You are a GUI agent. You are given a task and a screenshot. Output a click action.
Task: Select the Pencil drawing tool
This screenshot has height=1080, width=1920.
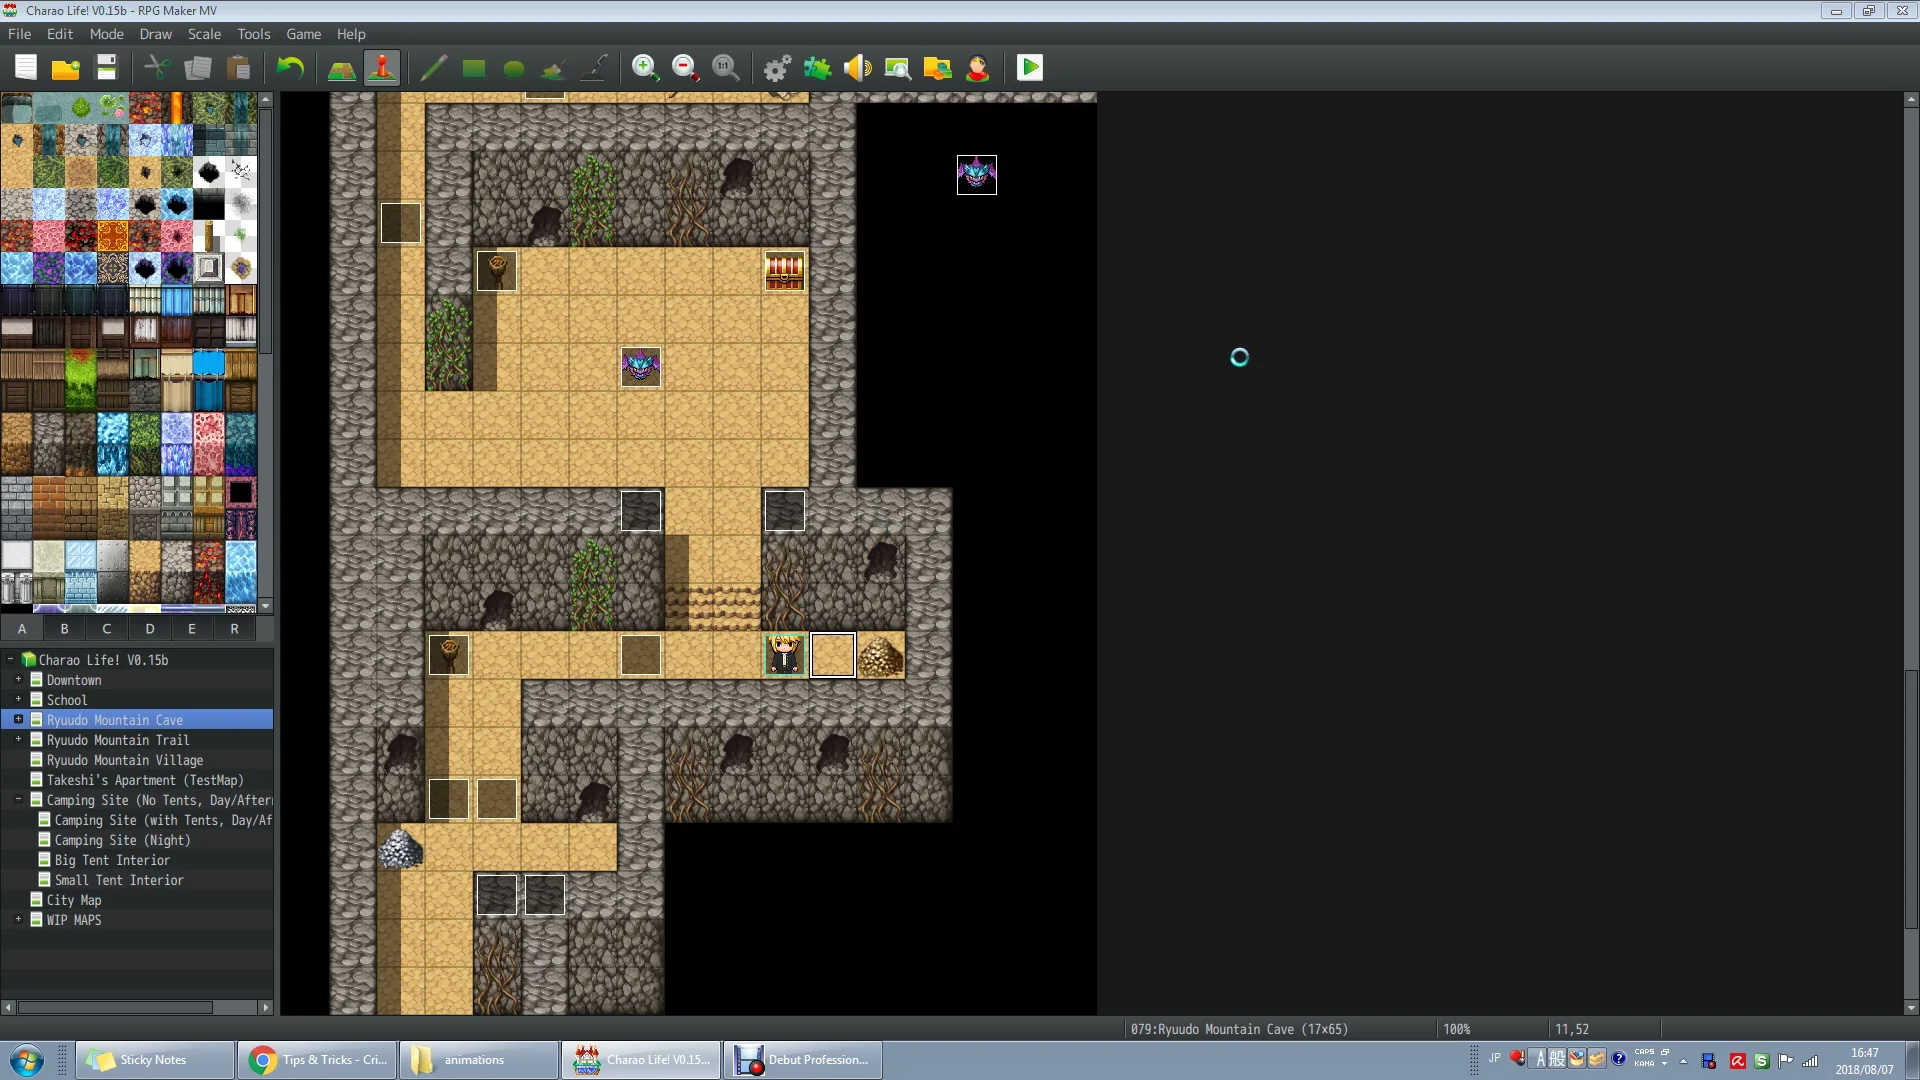click(x=433, y=68)
